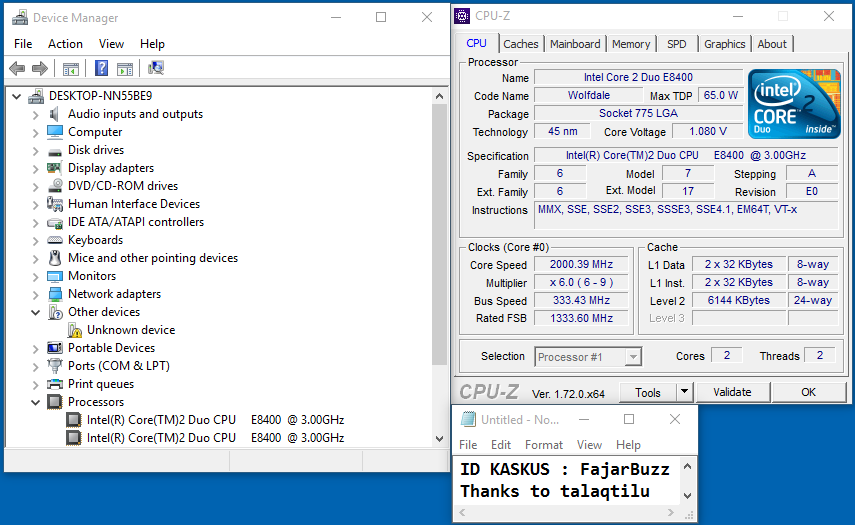Viewport: 855px width, 525px height.
Task: Click the Validate button in CPU-Z
Action: click(x=732, y=392)
